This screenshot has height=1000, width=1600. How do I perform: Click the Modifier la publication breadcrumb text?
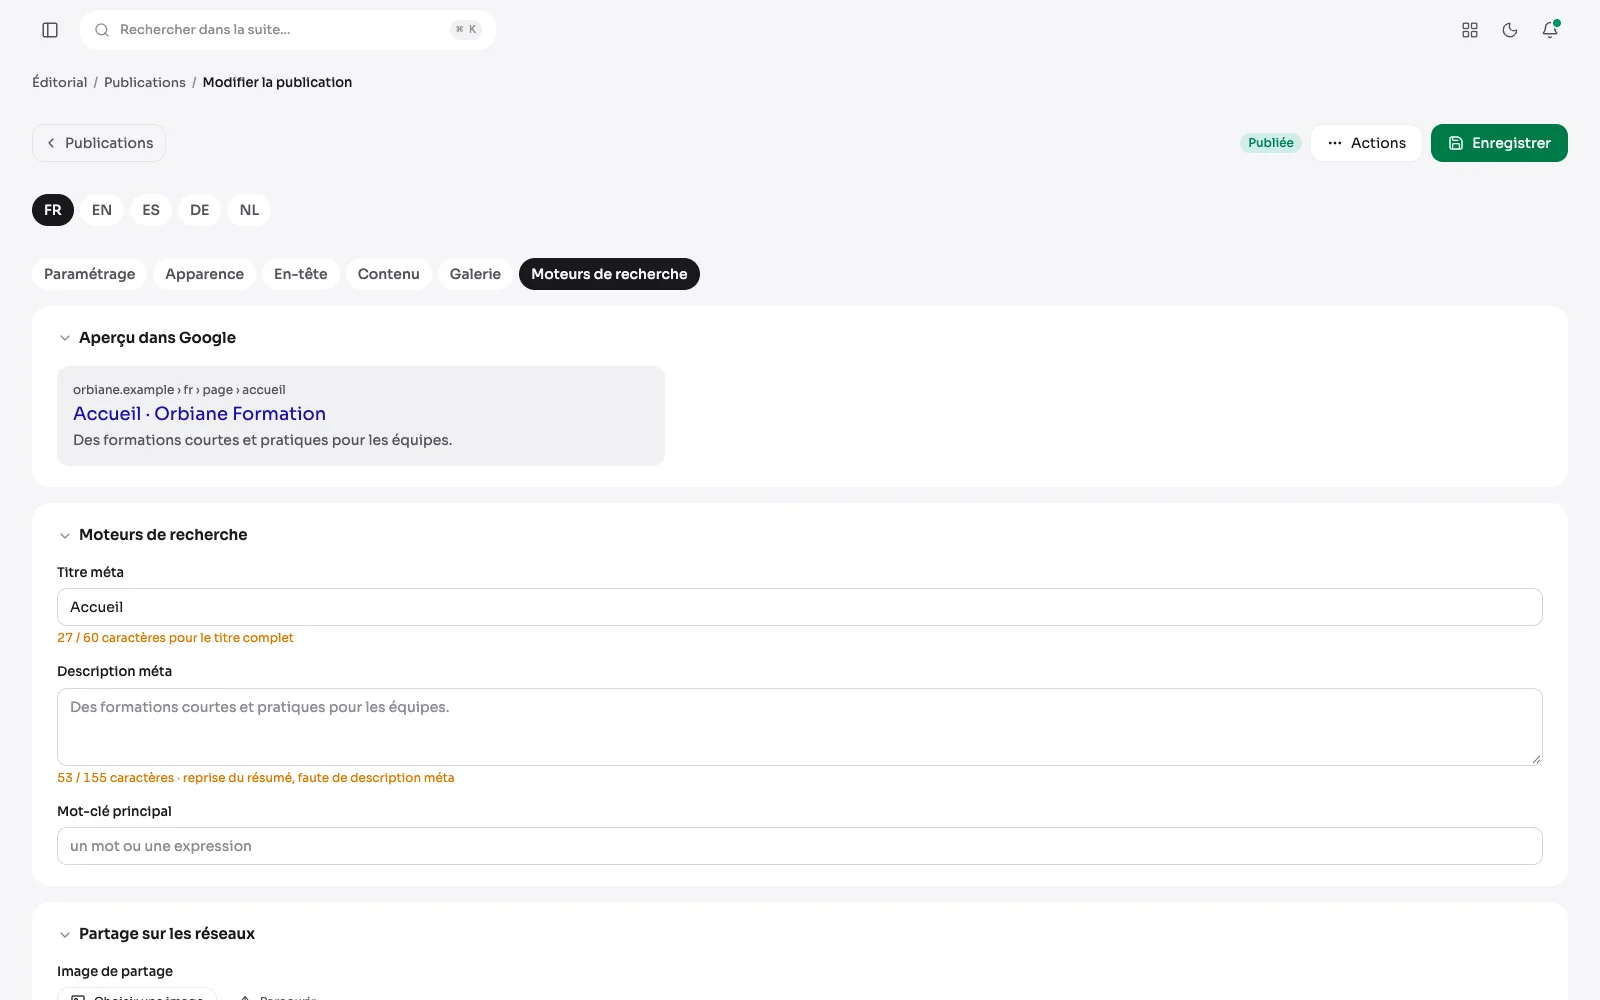[x=277, y=82]
